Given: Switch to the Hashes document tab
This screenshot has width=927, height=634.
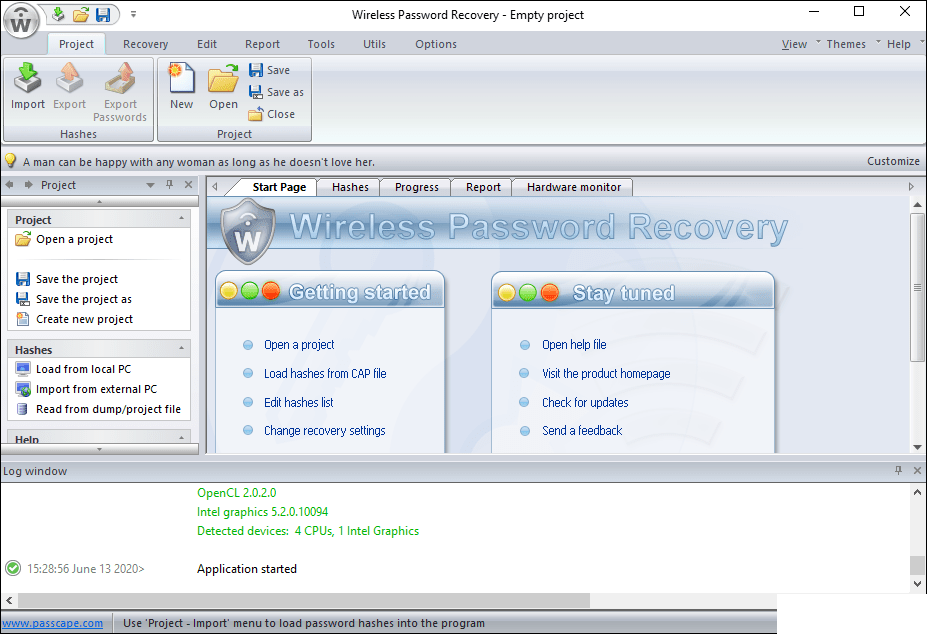Looking at the screenshot, I should [x=350, y=187].
